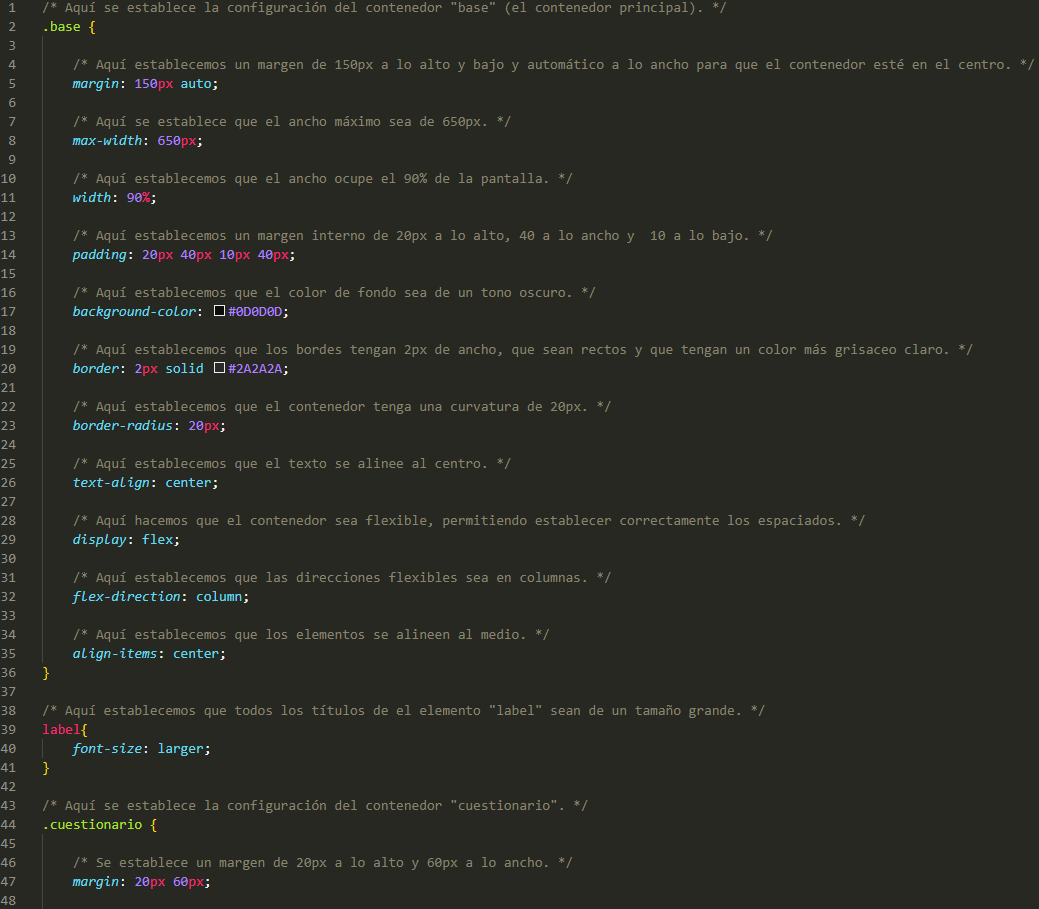Click the comment about 'tono oscuro'
Screen dimensions: 1039x909
coord(334,292)
